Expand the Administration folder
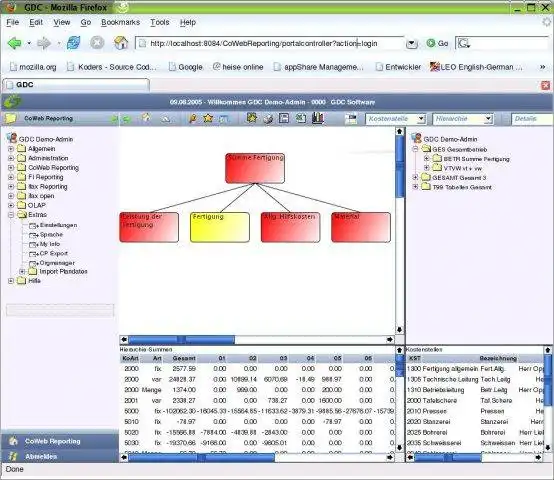 11,158
